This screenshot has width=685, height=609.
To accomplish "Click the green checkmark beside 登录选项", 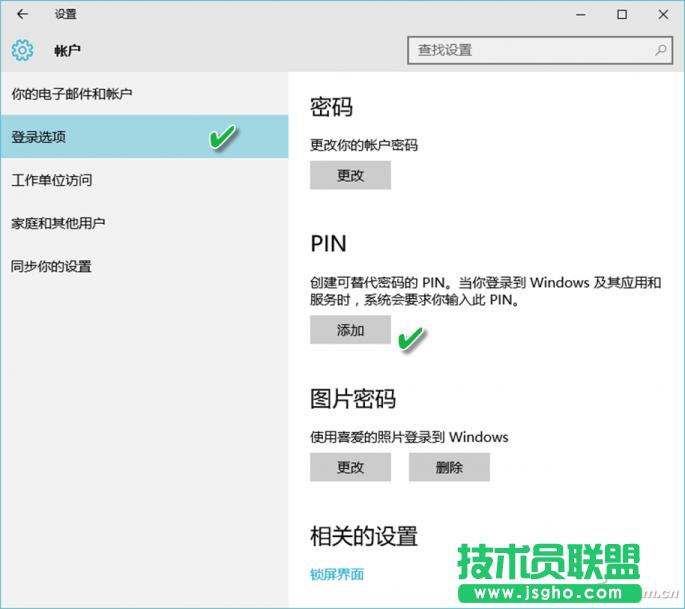I will pos(222,138).
